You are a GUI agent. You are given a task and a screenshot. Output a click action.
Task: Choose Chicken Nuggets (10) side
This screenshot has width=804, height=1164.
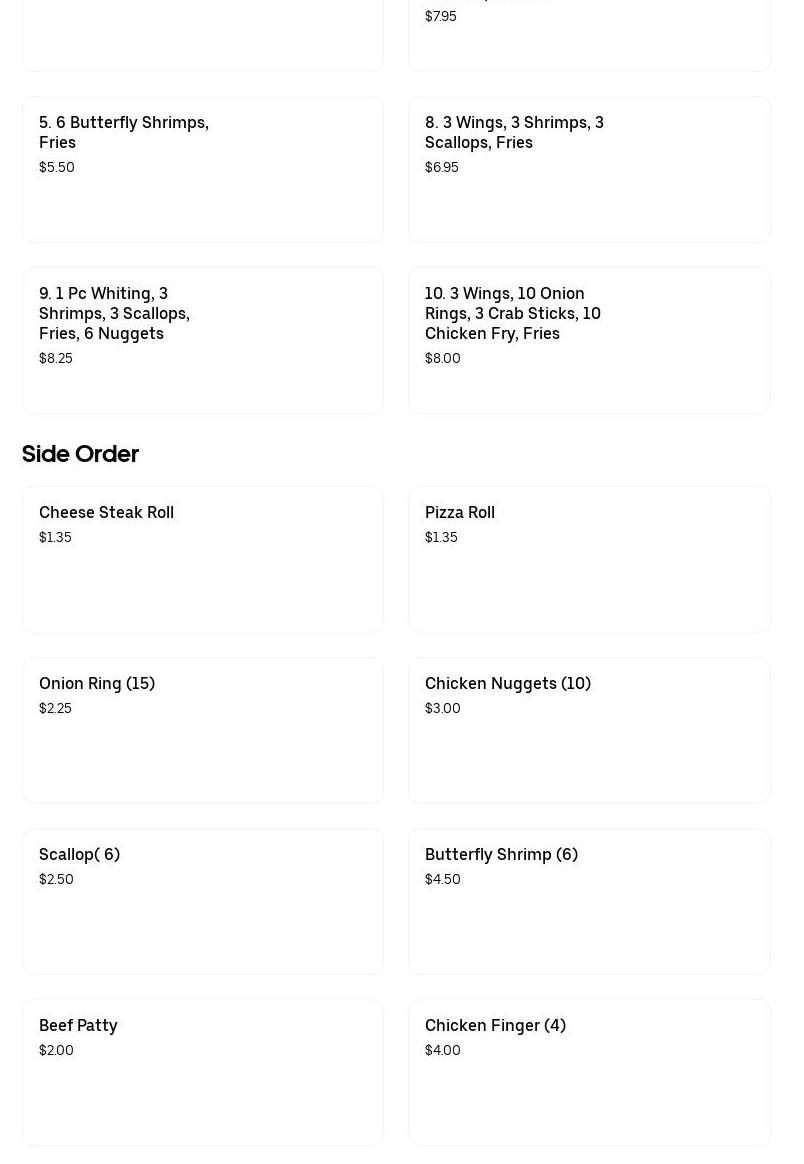coord(589,730)
